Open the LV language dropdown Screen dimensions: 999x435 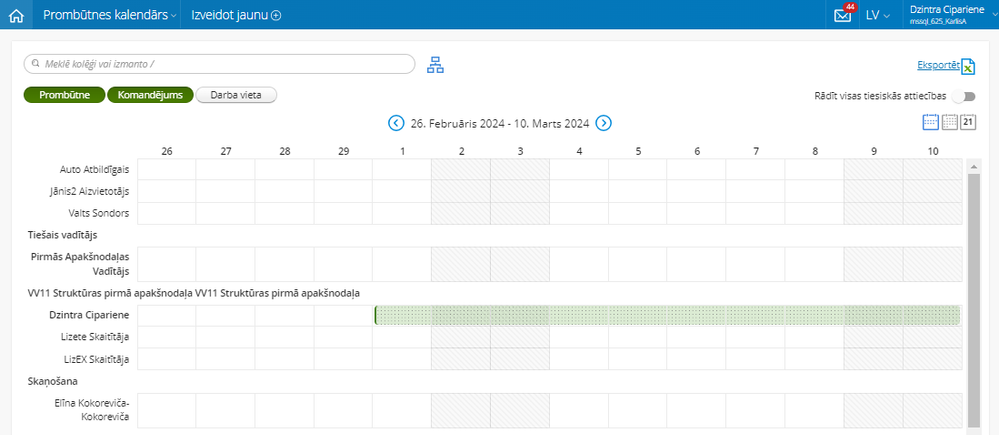coord(878,15)
